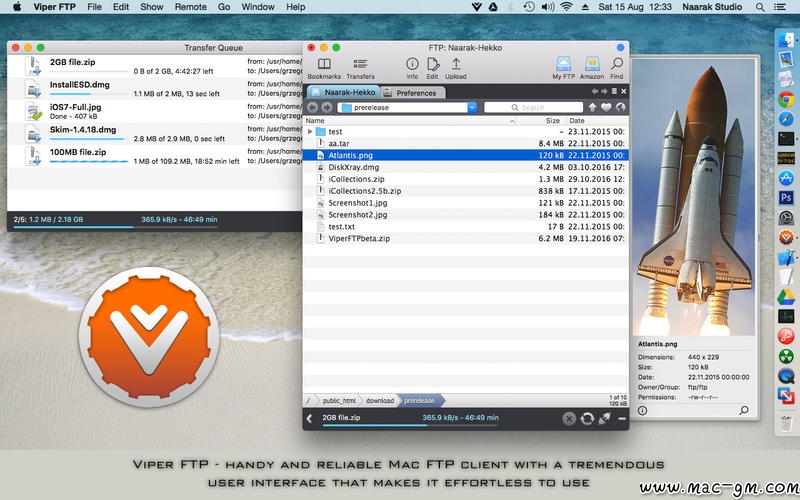Click info icon in preview panel

click(642, 410)
